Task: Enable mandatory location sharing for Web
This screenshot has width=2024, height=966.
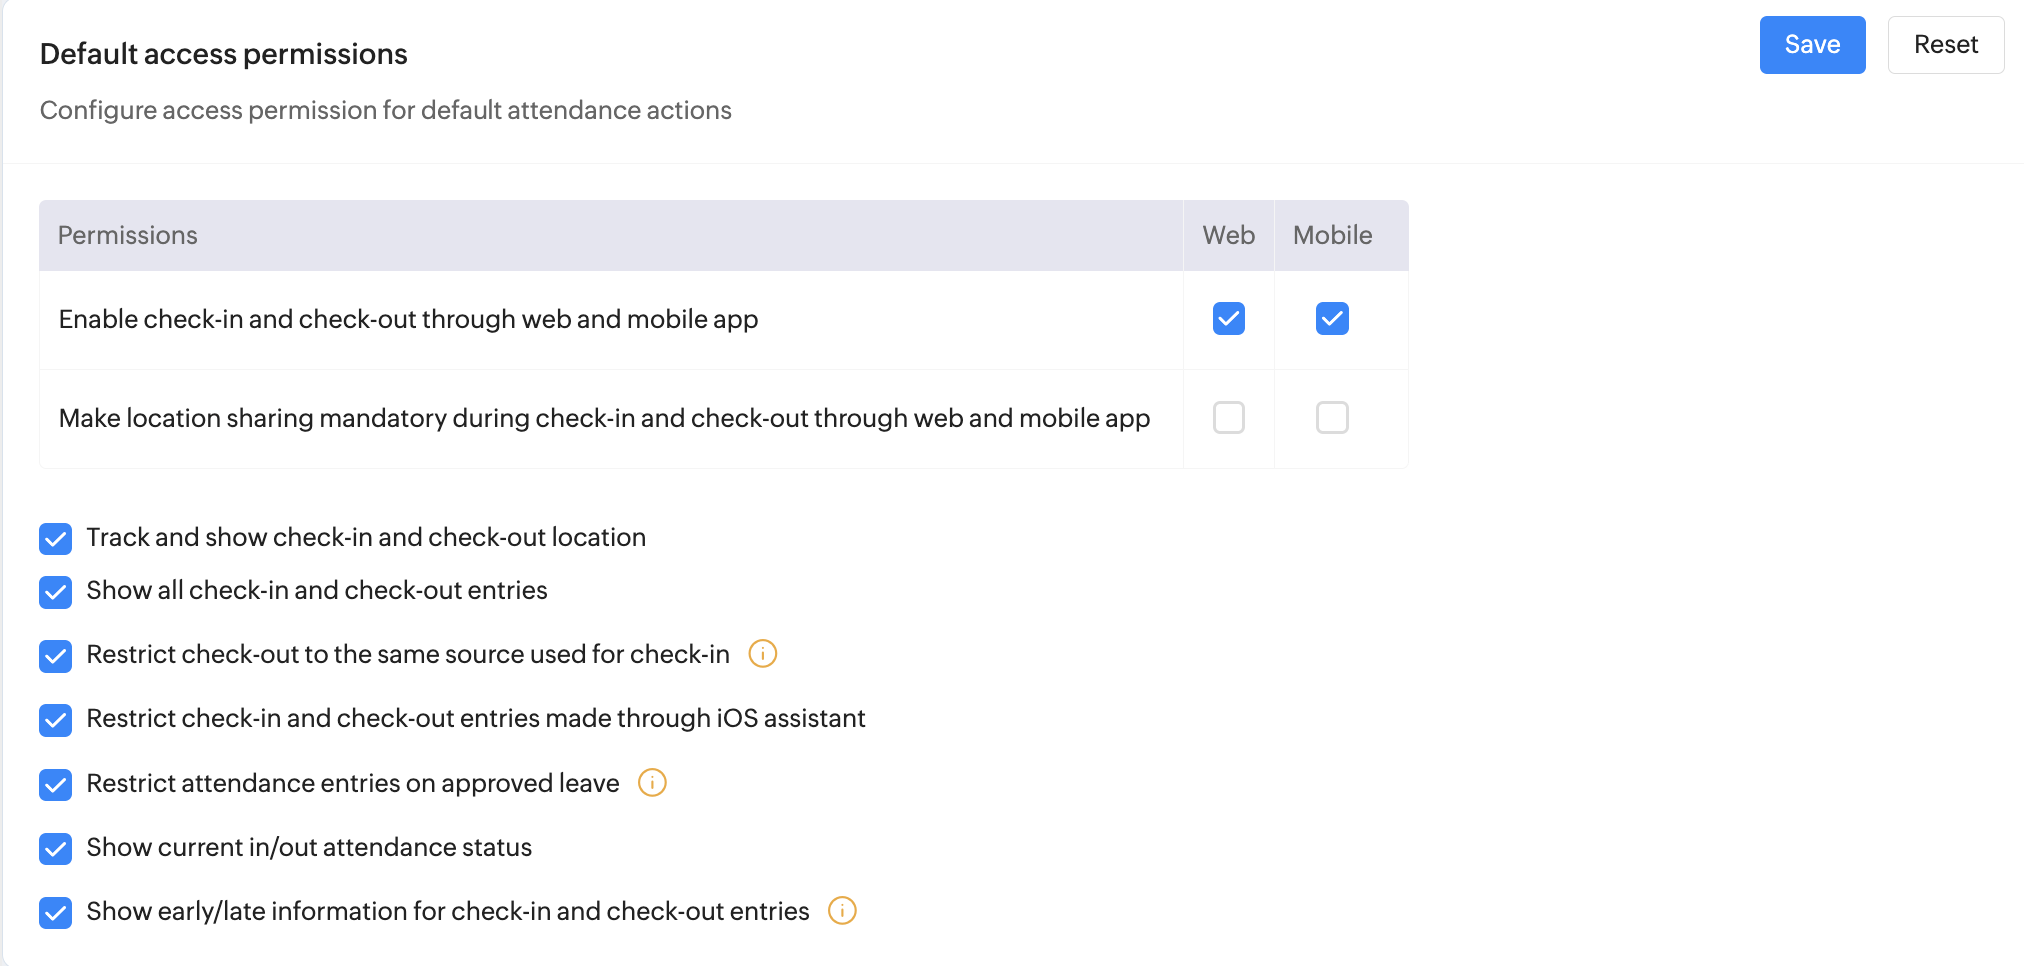Action: pyautogui.click(x=1228, y=418)
